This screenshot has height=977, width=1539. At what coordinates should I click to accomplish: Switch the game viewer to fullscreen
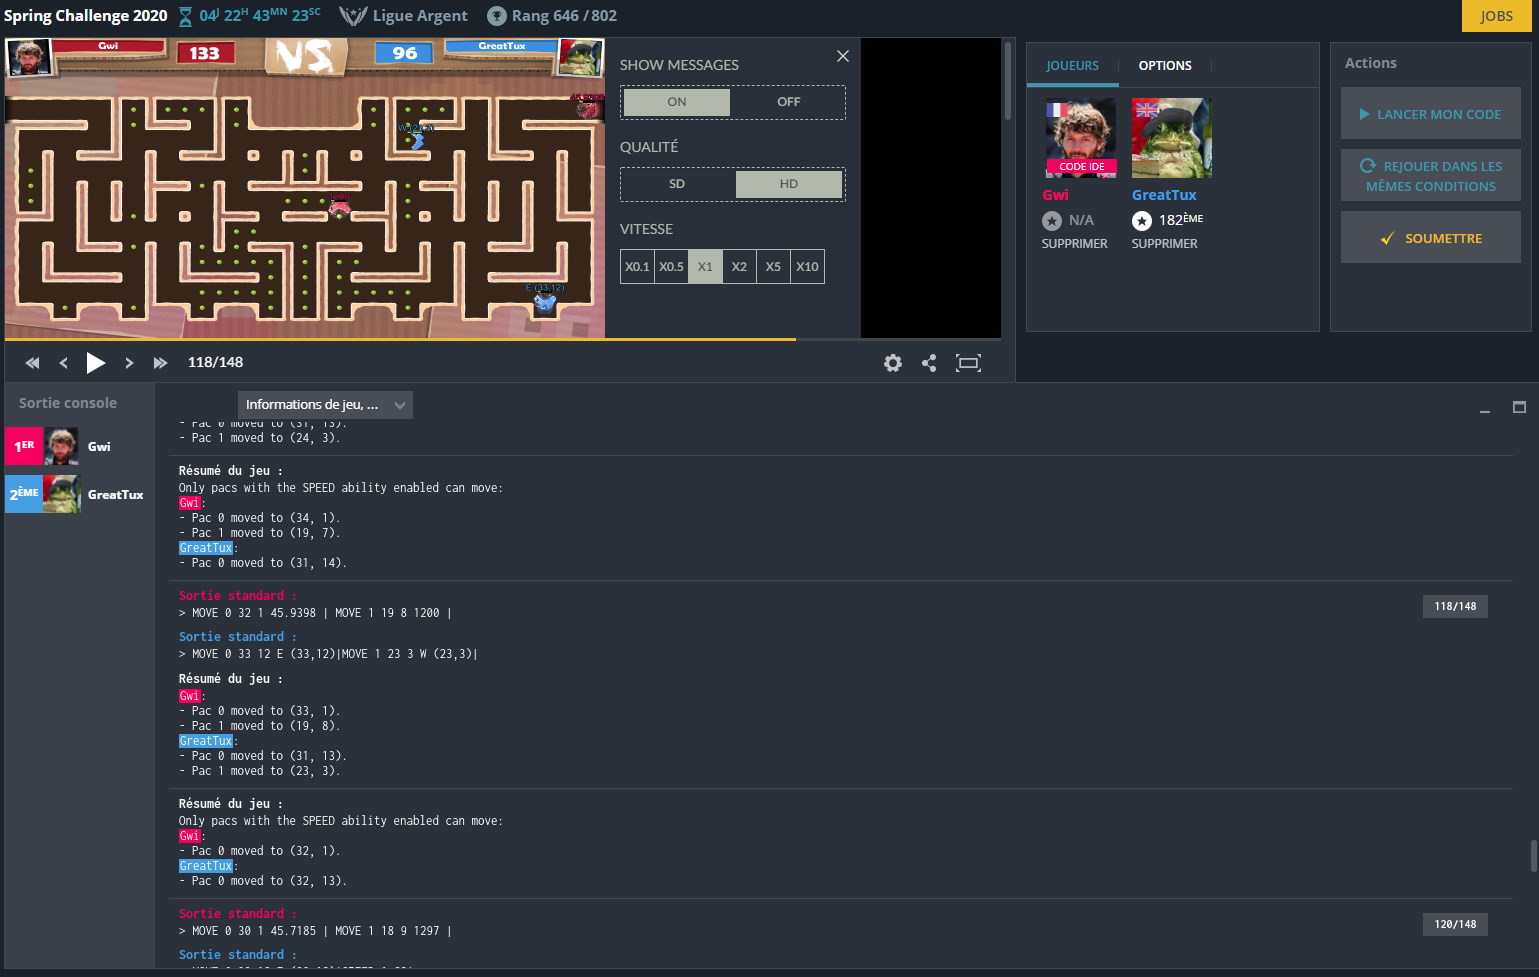point(968,363)
